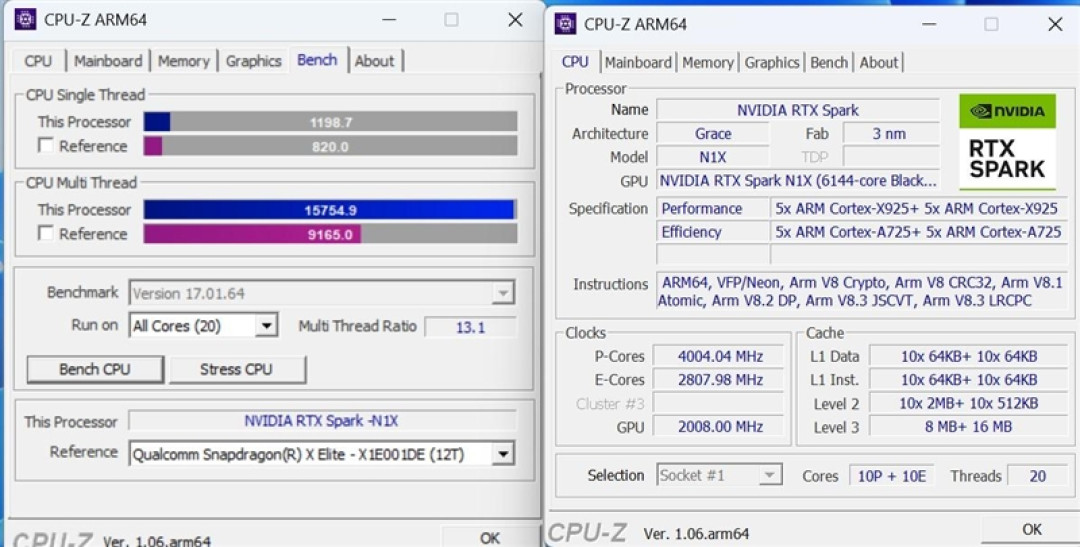Select Bench tab in left window

pos(318,60)
